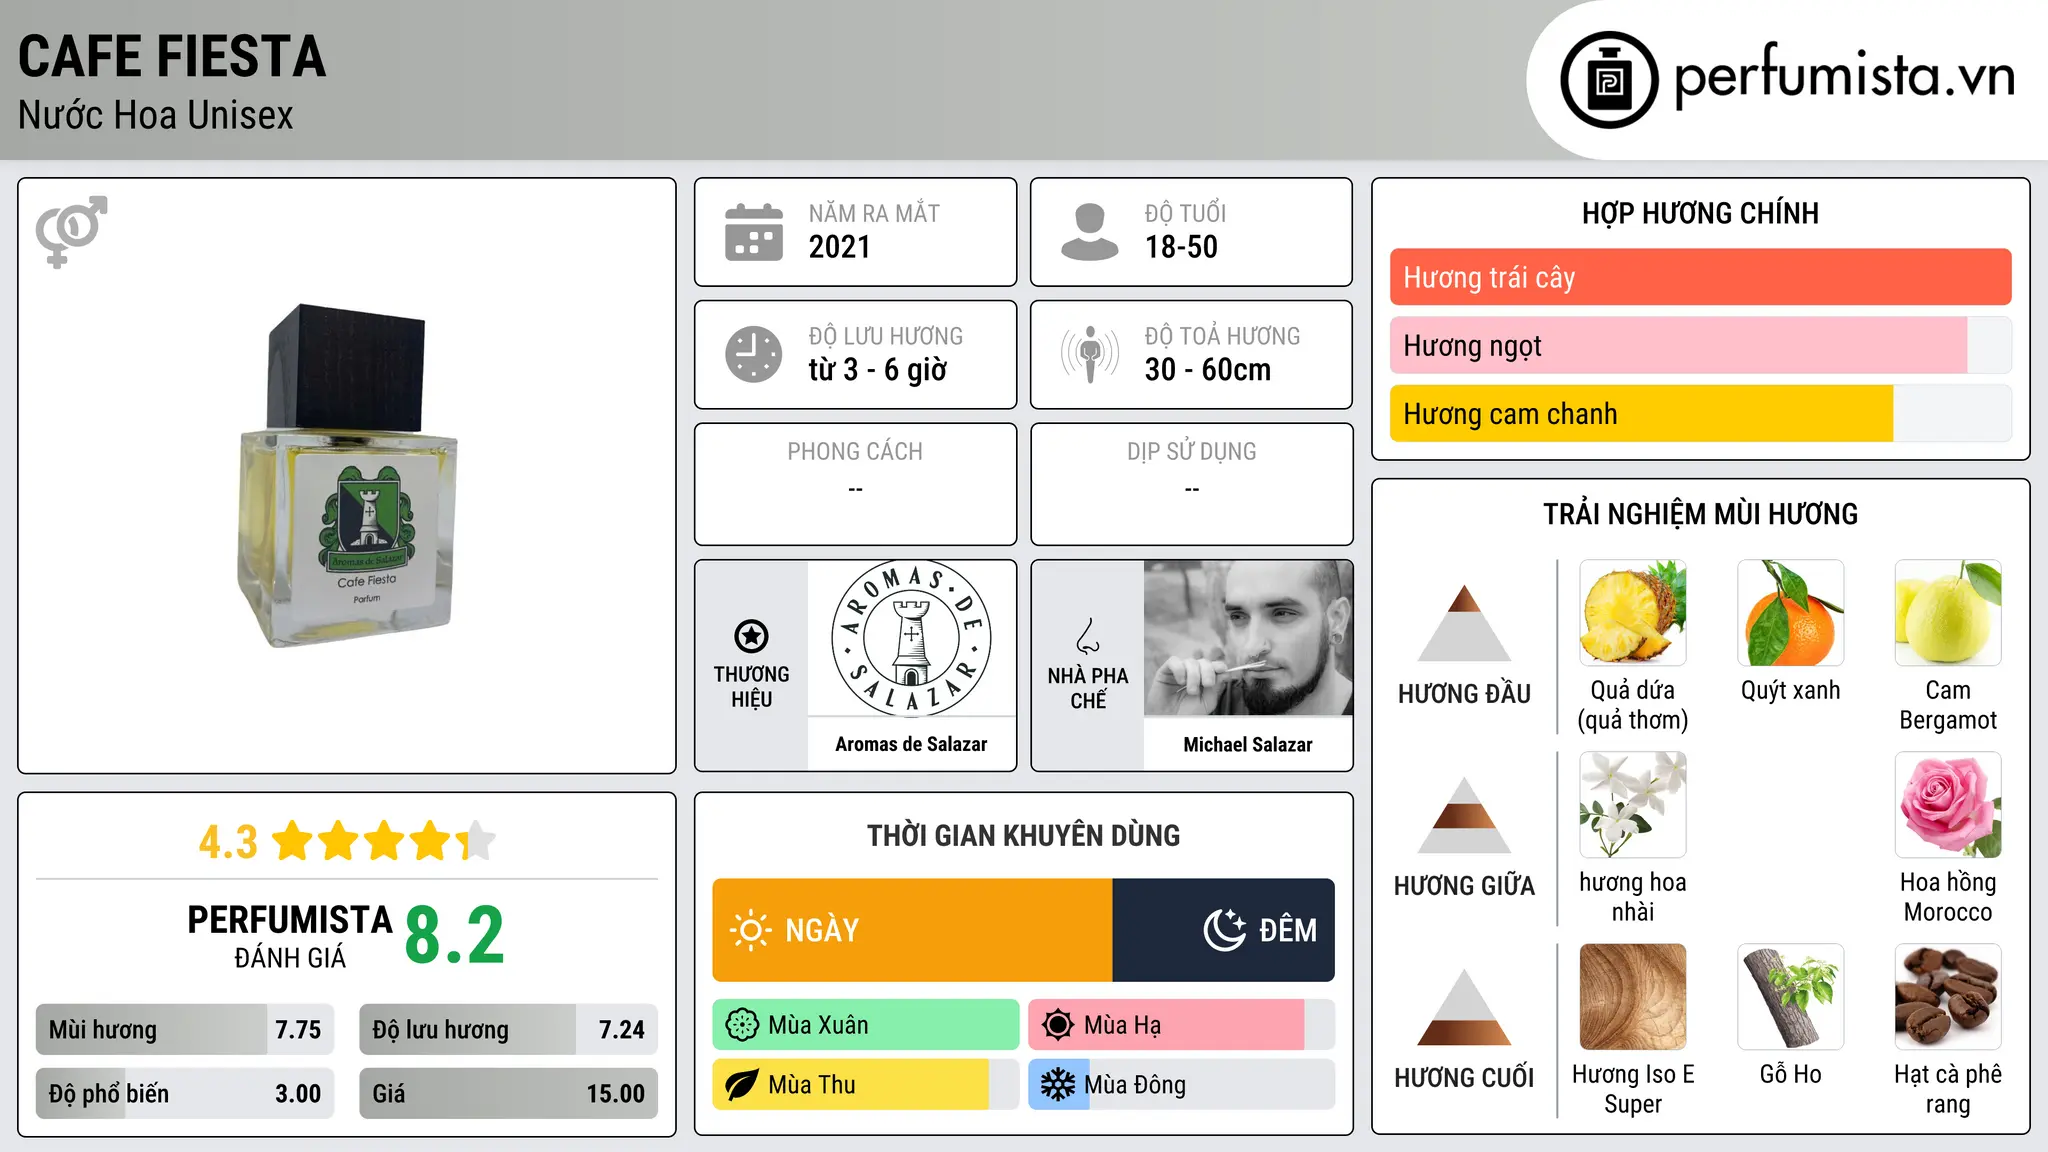Select the Quýt xanh note image
Screen dimensions: 2048x1152
[x=1790, y=613]
